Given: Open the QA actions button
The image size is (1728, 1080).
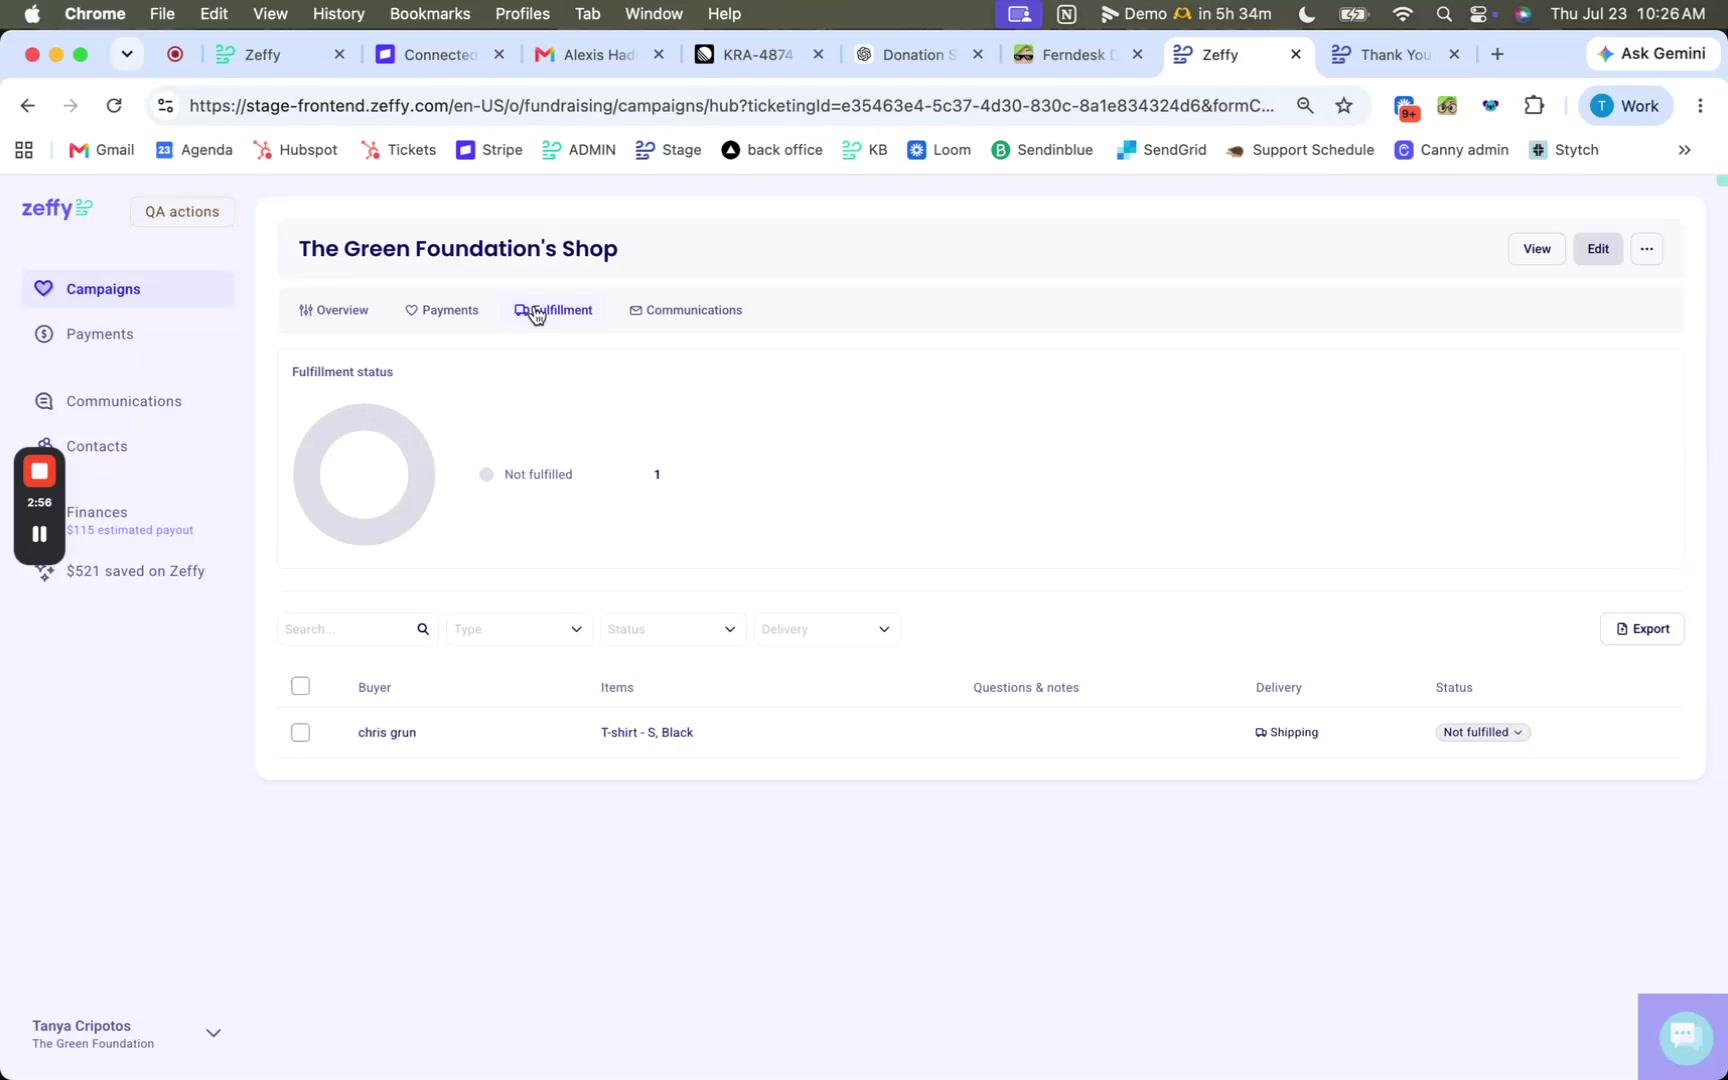Looking at the screenshot, I should 182,212.
